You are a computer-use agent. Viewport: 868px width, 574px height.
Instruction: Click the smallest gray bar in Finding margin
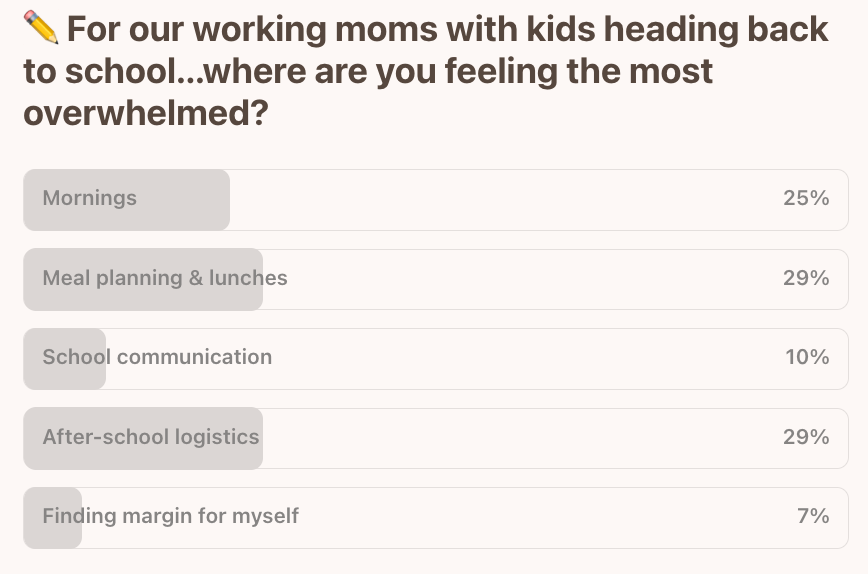click(x=53, y=518)
